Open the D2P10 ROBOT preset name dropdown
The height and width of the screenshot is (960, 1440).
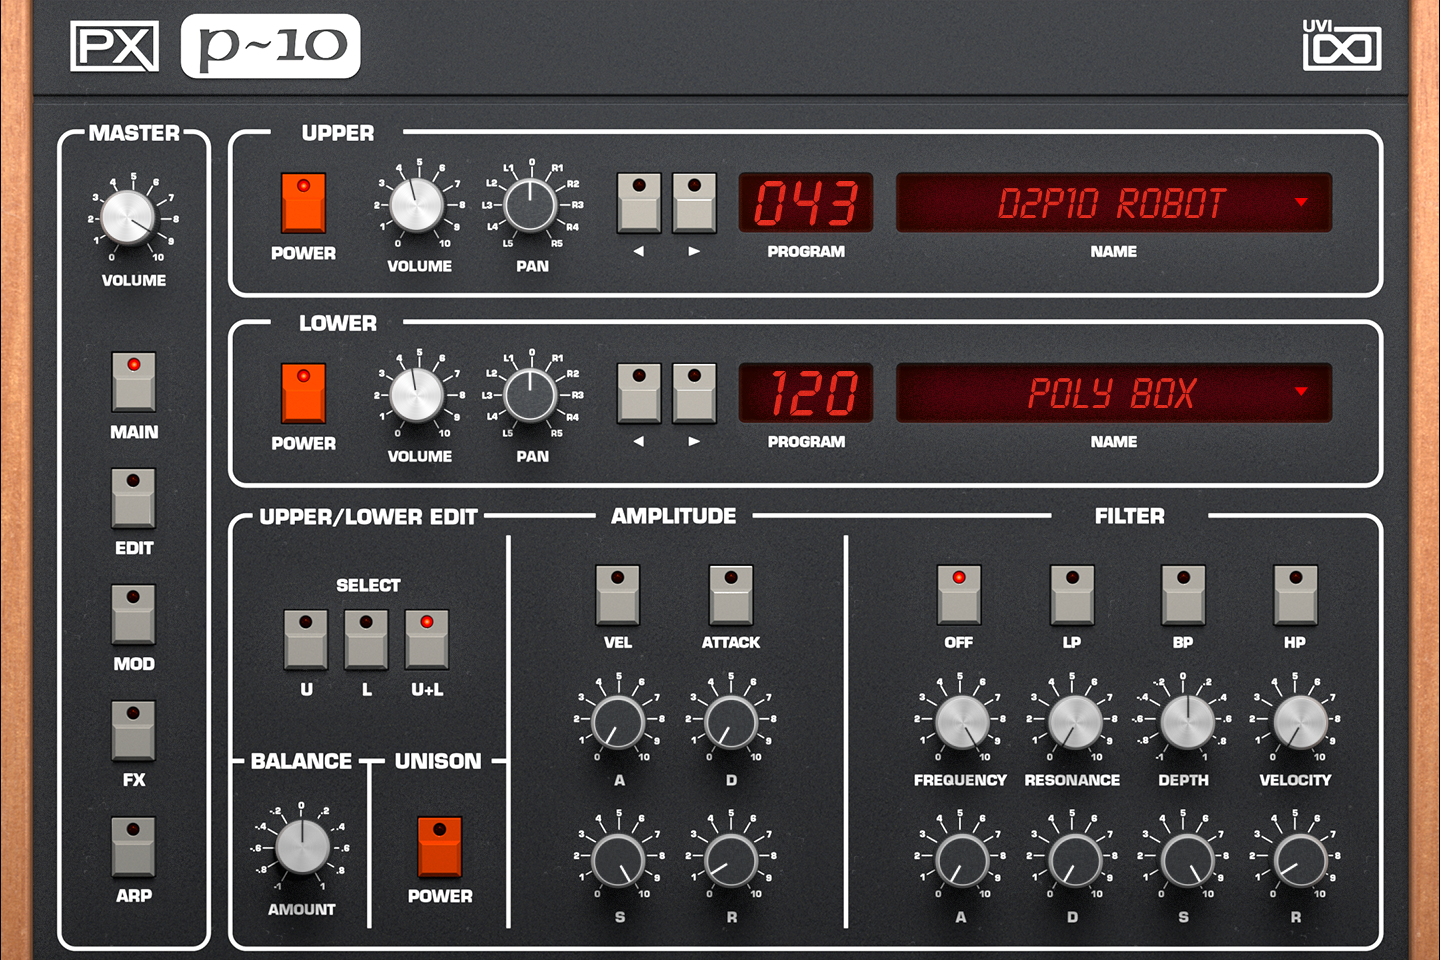(x=1301, y=200)
